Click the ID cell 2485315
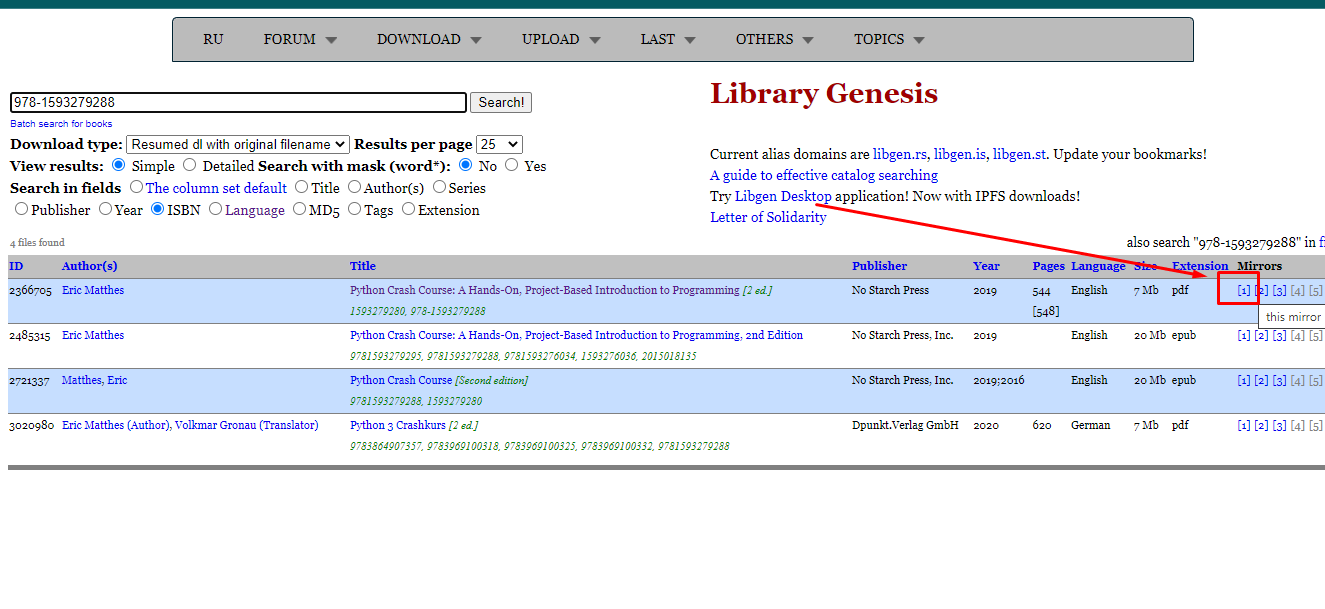1325x609 pixels. click(29, 335)
